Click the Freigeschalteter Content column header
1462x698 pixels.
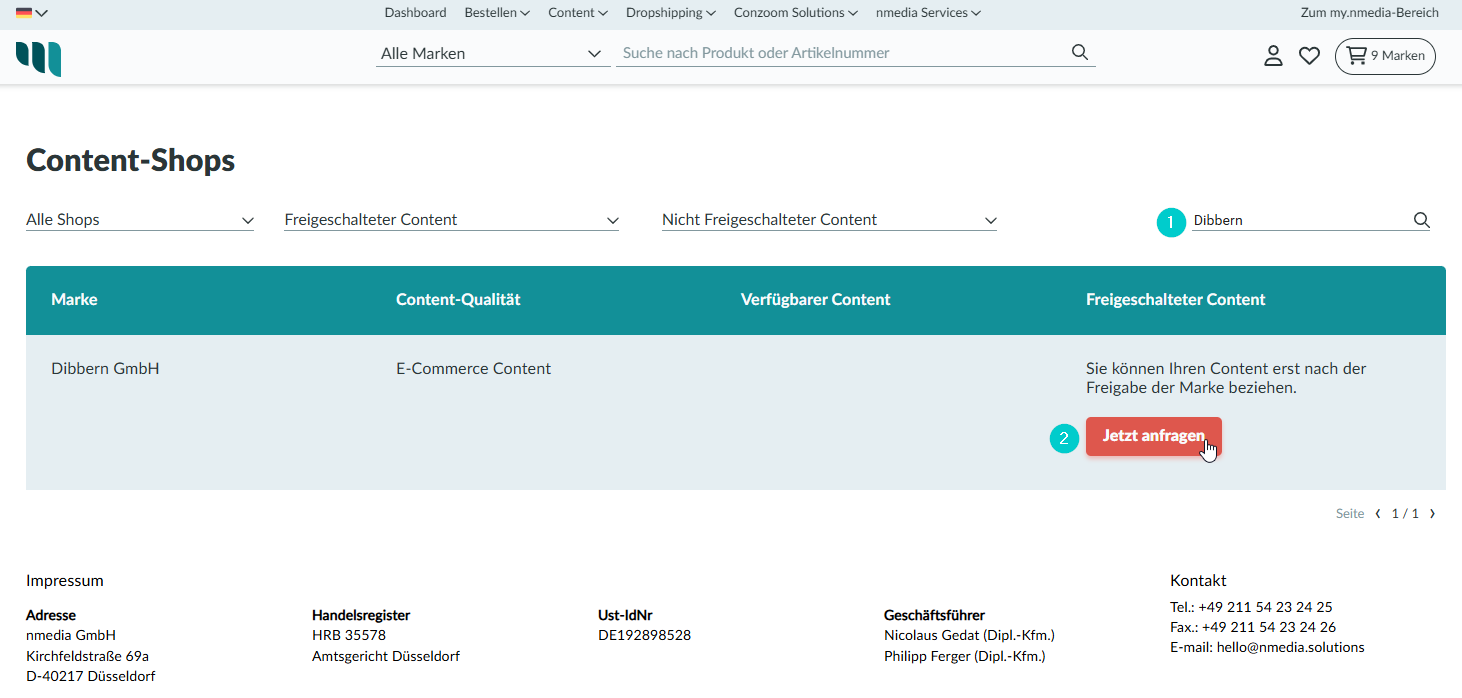[1176, 300]
